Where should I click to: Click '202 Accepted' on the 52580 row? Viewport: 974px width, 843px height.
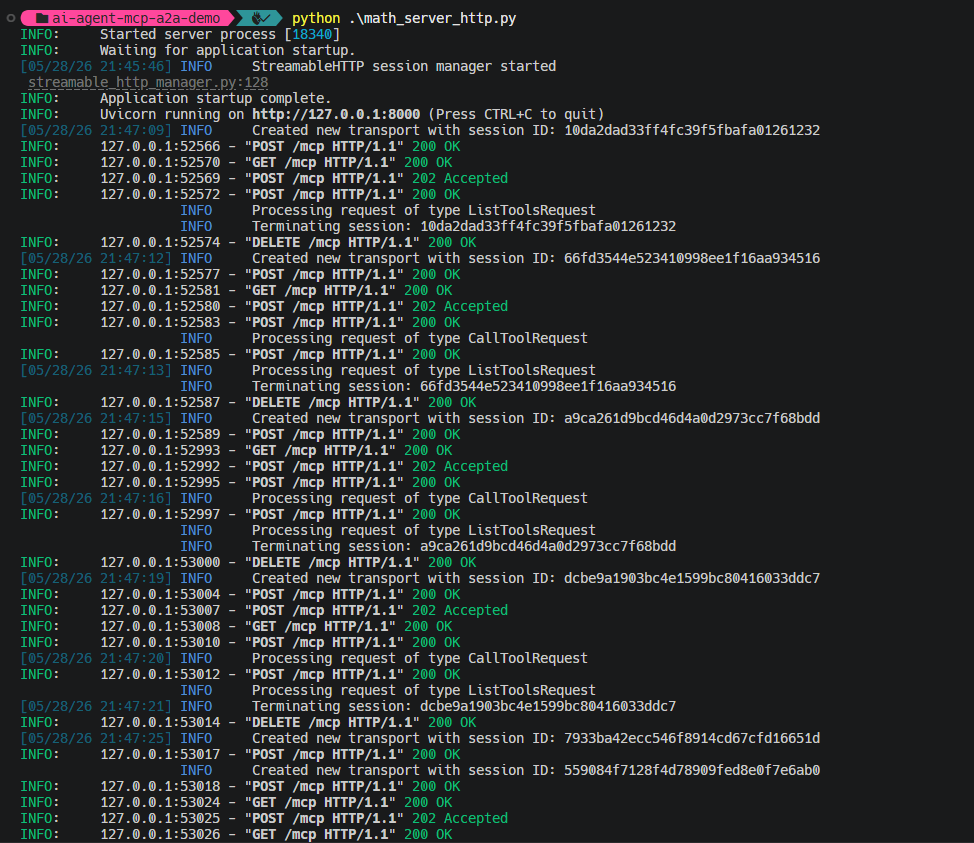coord(460,306)
